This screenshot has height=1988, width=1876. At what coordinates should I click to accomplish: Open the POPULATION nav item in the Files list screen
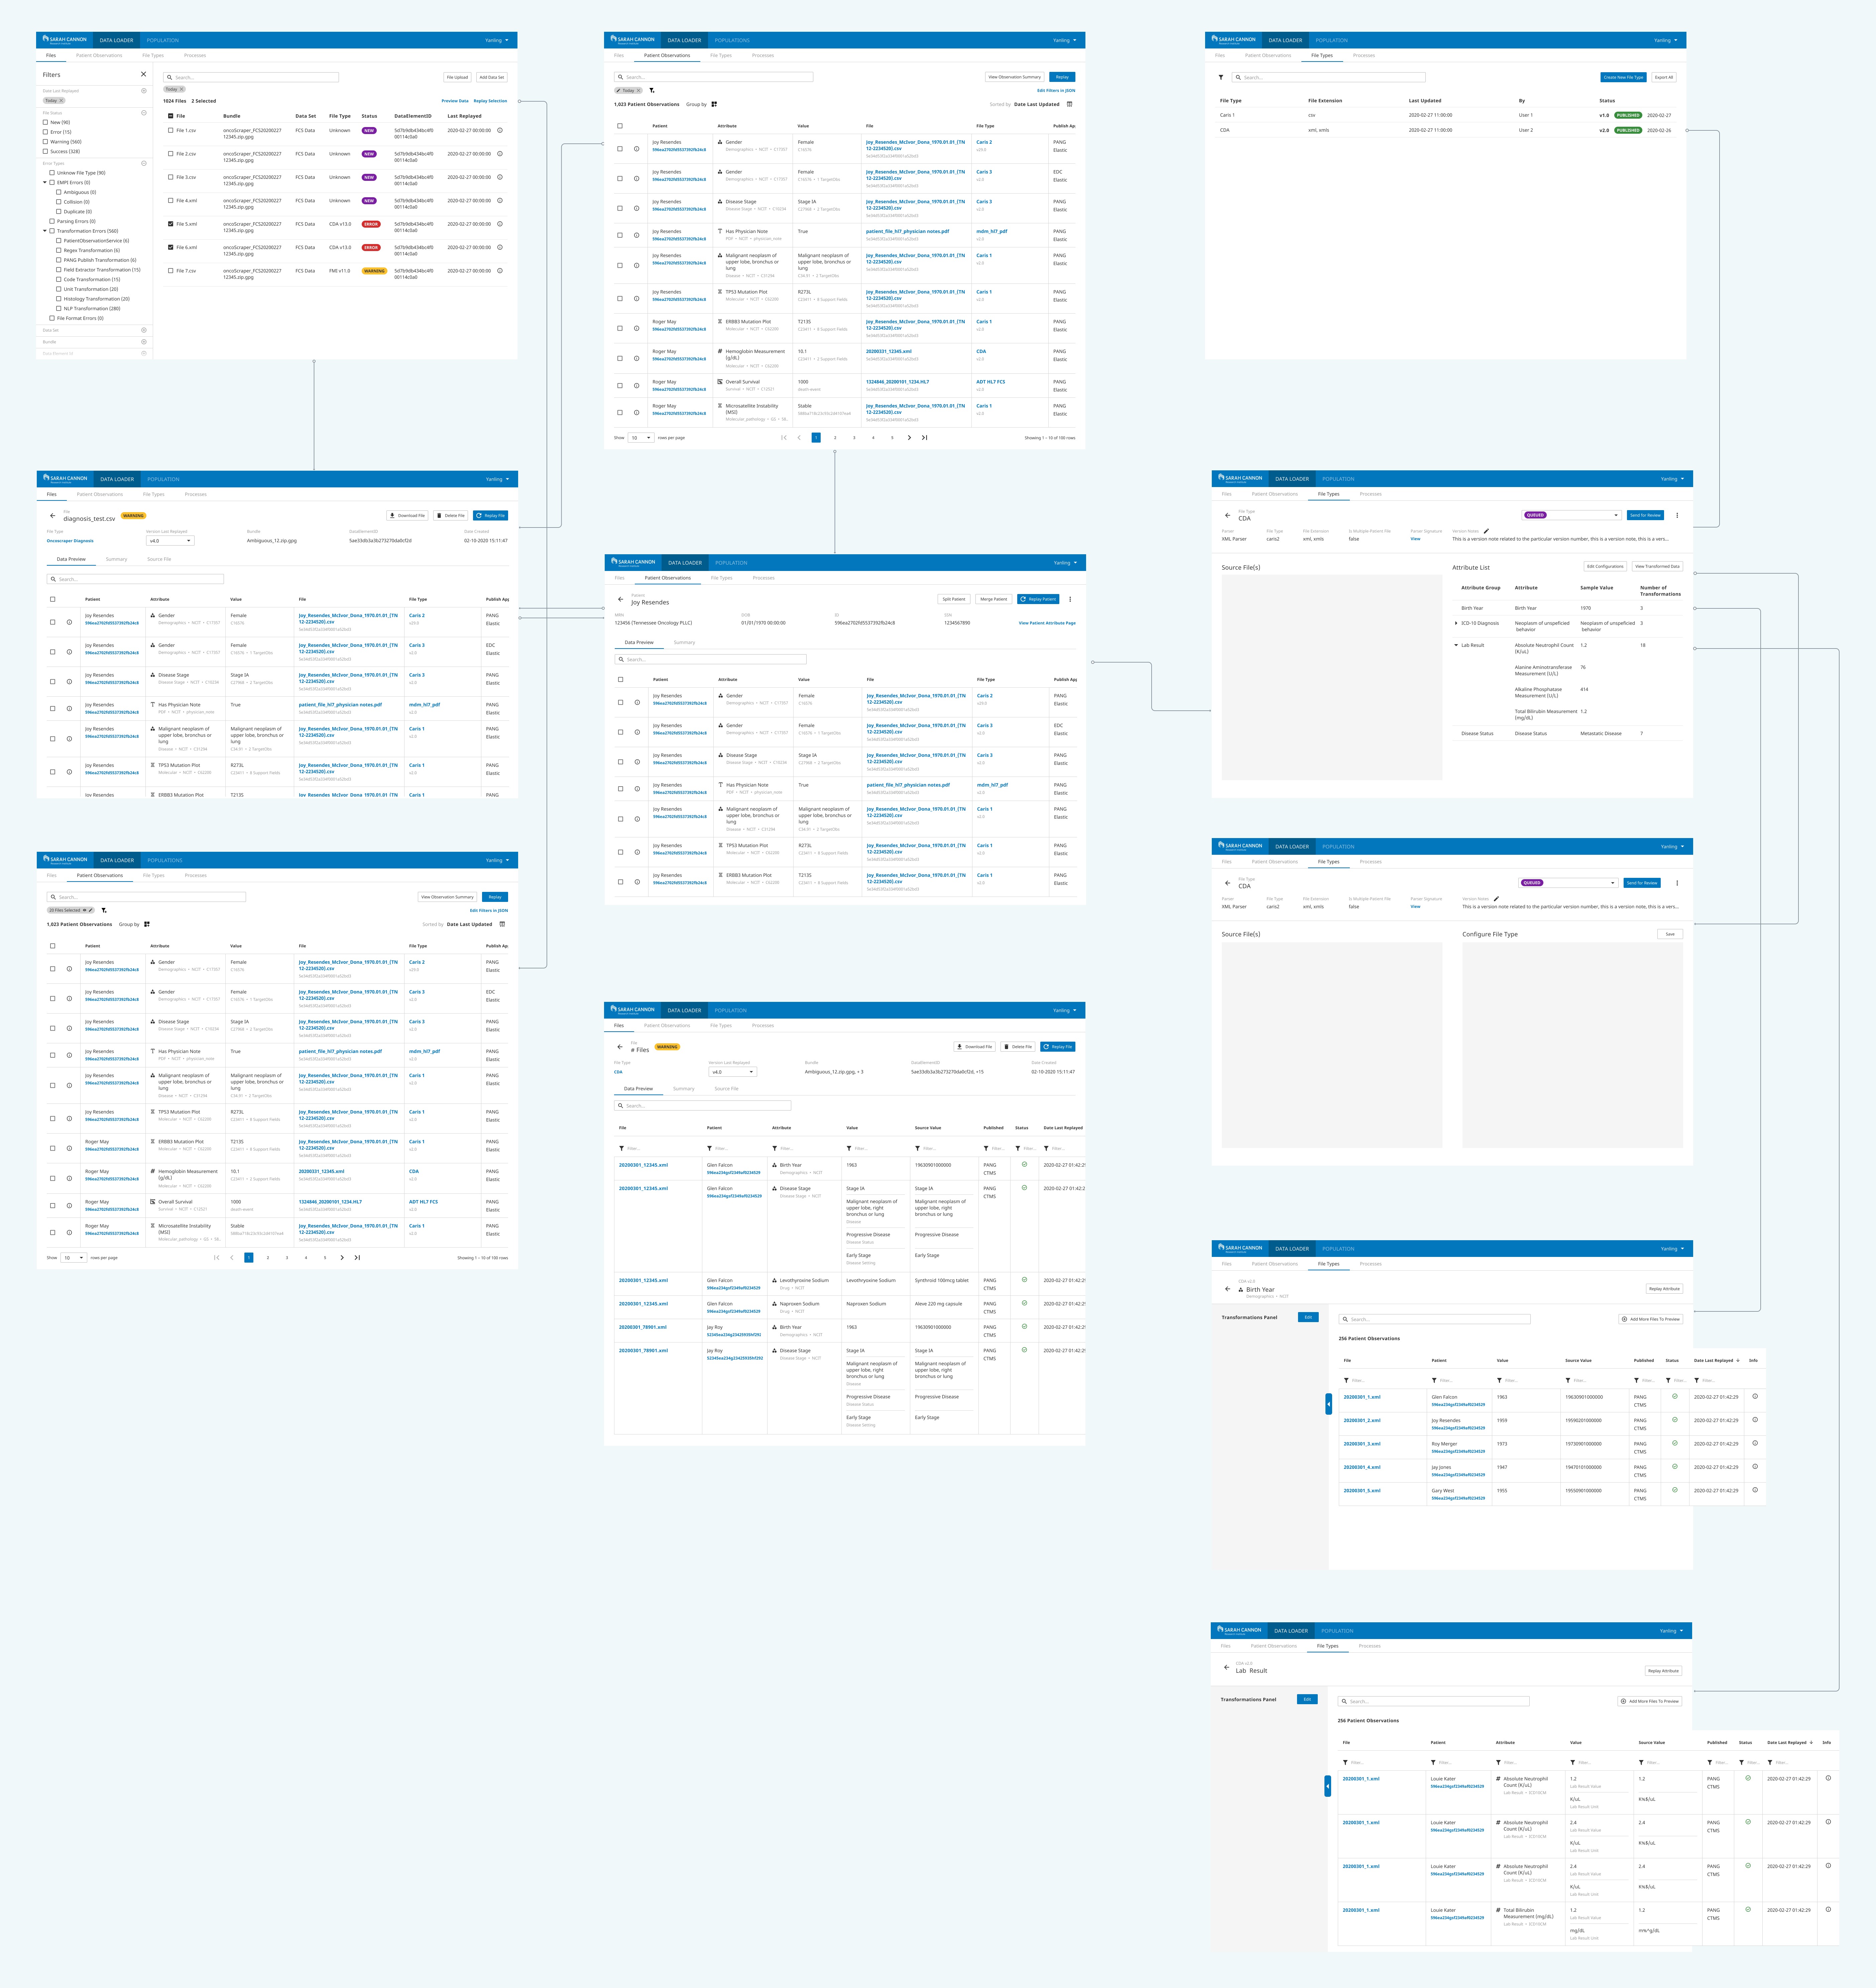pos(163,40)
